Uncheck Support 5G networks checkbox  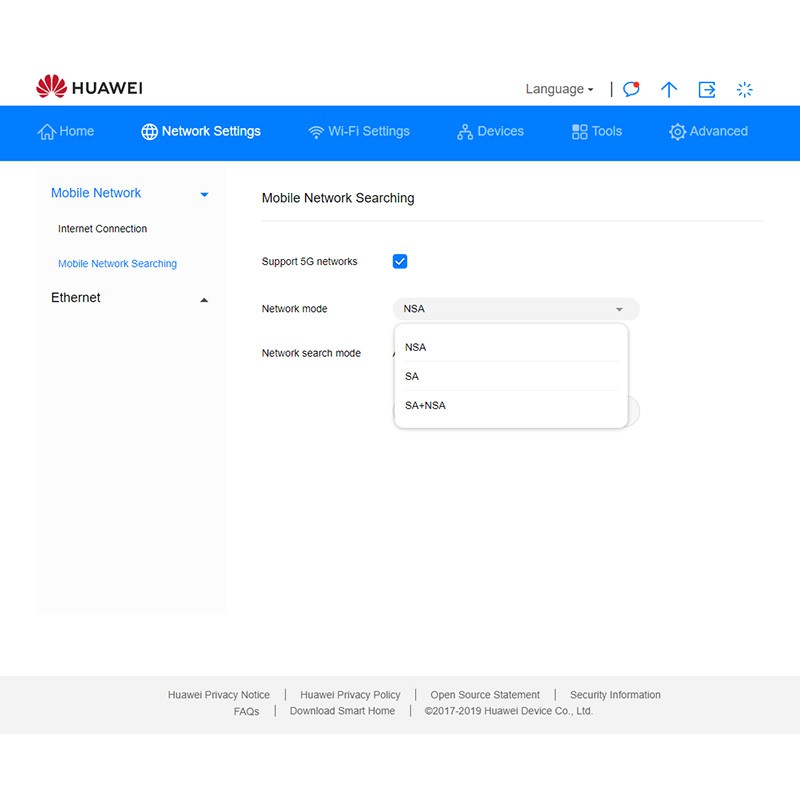coord(400,262)
